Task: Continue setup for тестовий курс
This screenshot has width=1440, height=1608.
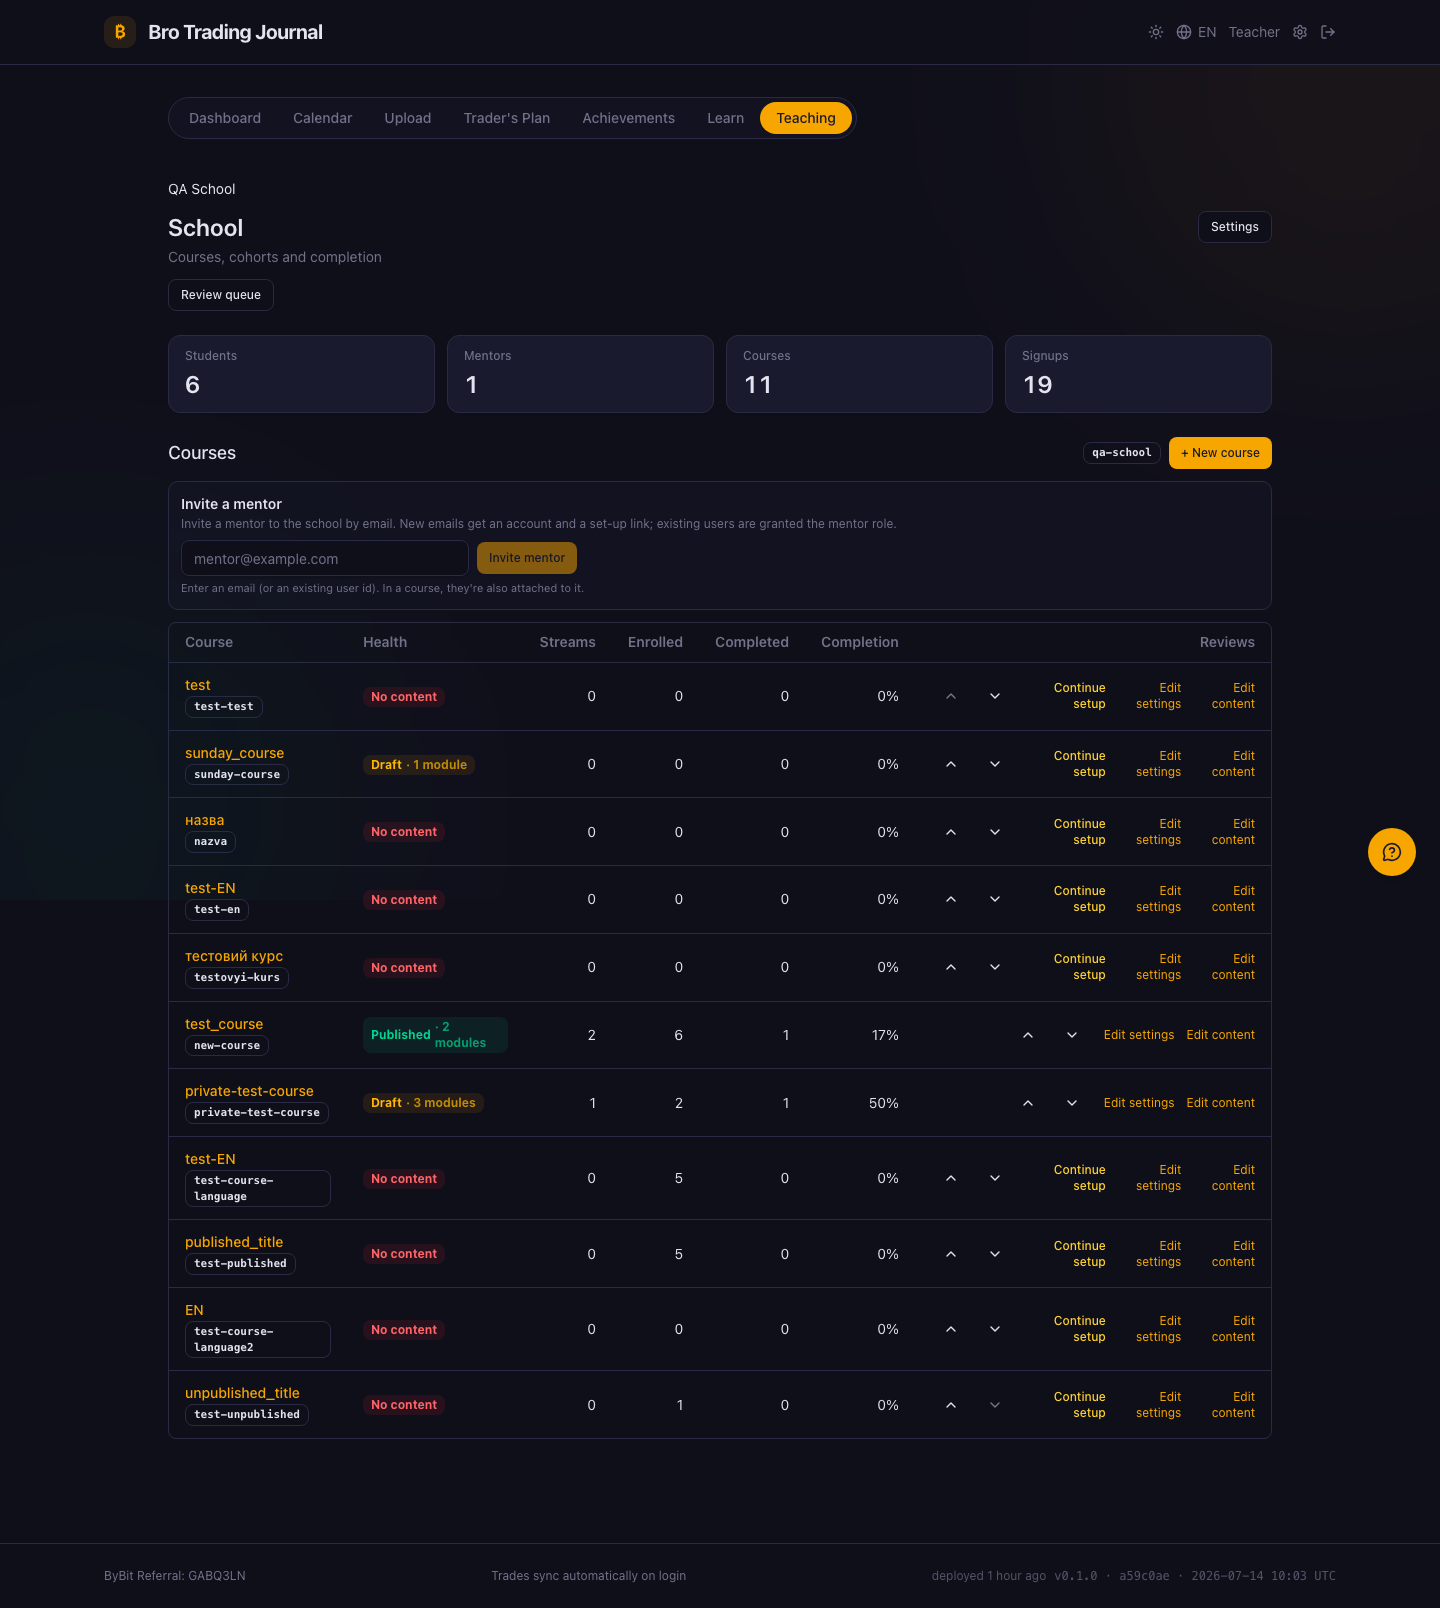Action: (x=1080, y=967)
